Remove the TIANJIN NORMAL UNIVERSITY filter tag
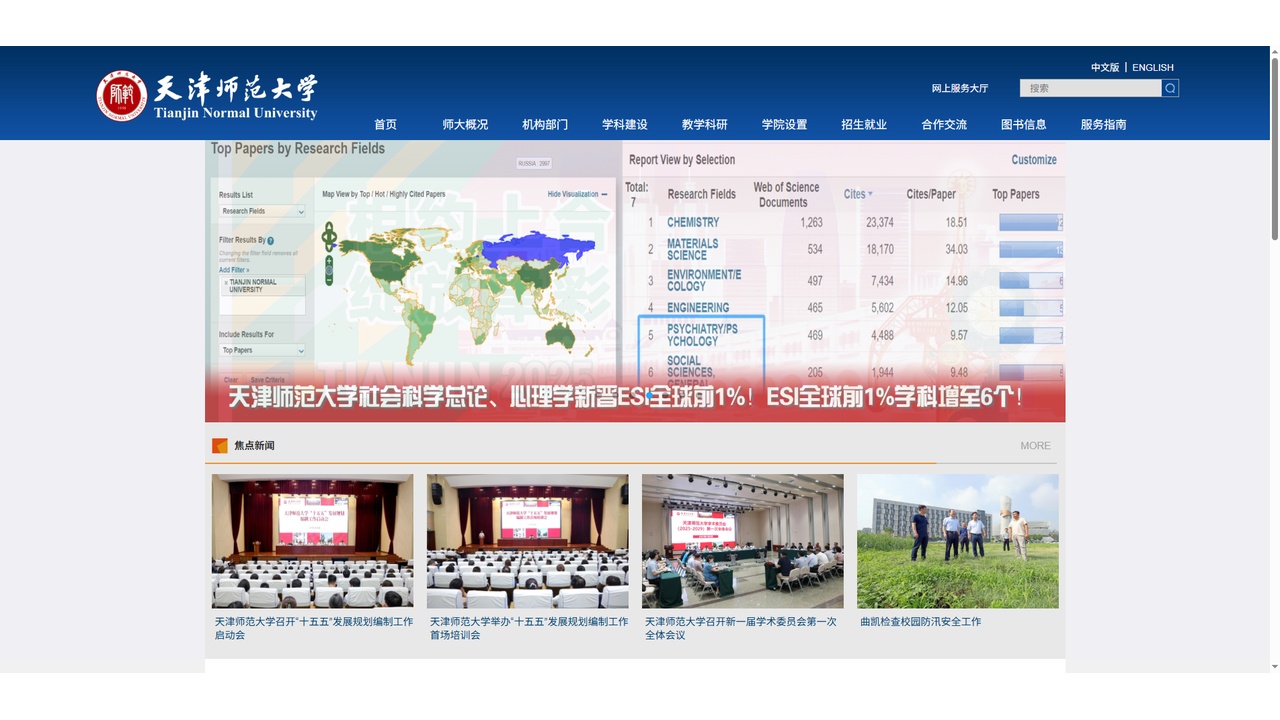 (226, 282)
